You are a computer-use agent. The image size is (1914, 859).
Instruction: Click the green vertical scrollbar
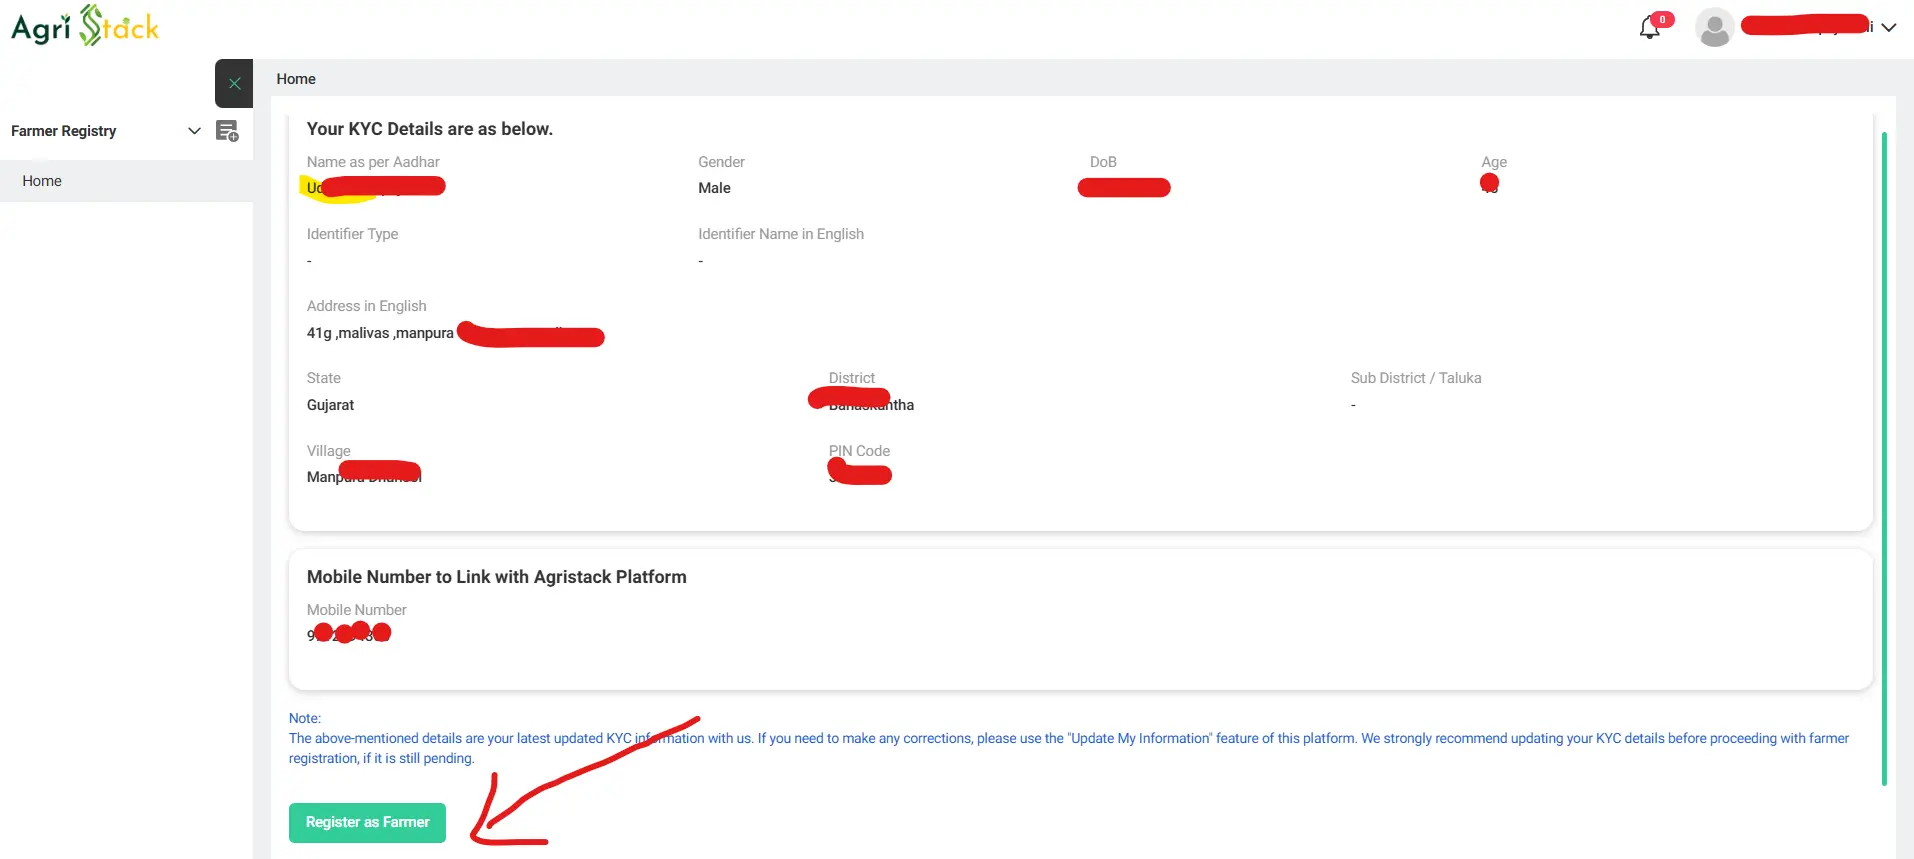coord(1884,458)
